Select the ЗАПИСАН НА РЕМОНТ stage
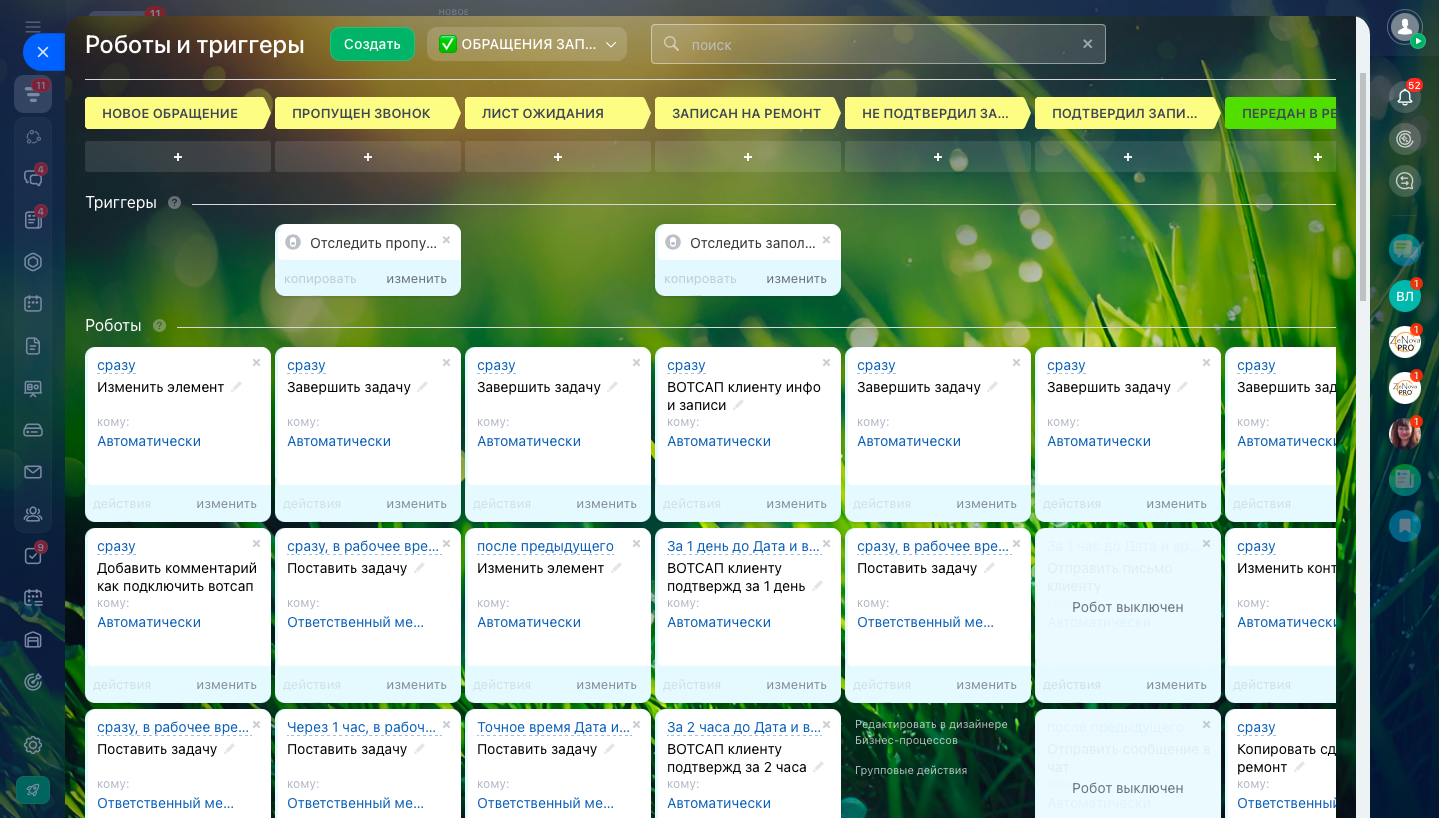 [747, 113]
